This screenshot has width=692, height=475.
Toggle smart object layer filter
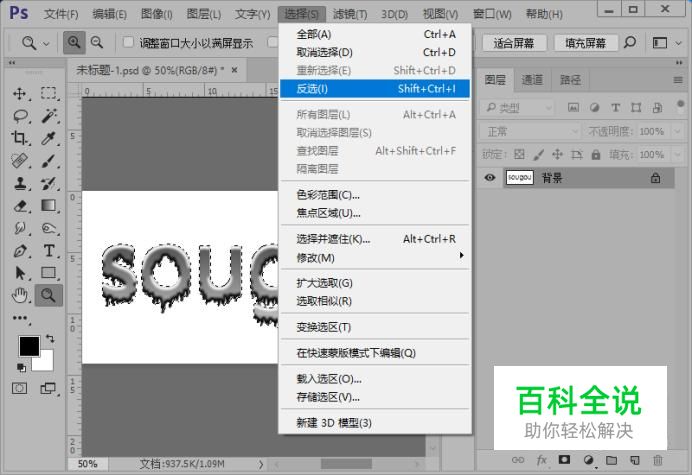(657, 108)
